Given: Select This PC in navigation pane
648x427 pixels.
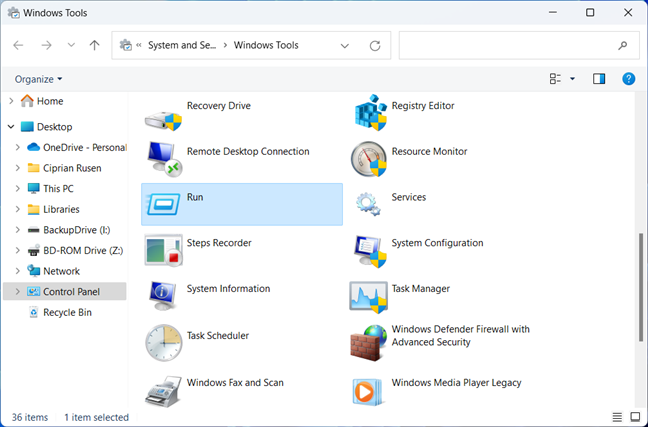Looking at the screenshot, I should (50, 188).
